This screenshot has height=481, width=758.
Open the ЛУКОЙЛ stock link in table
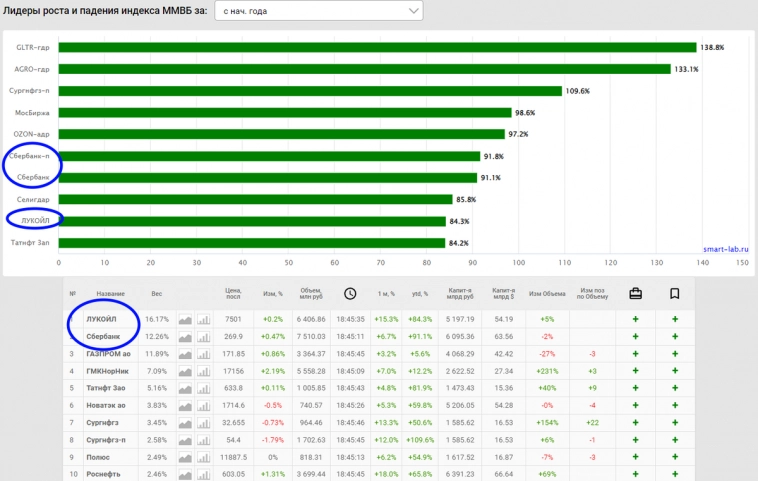[x=103, y=319]
